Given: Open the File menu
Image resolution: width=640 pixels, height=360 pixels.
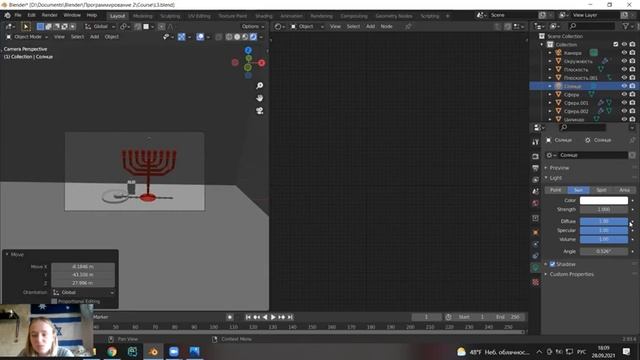Looking at the screenshot, I should tap(18, 15).
